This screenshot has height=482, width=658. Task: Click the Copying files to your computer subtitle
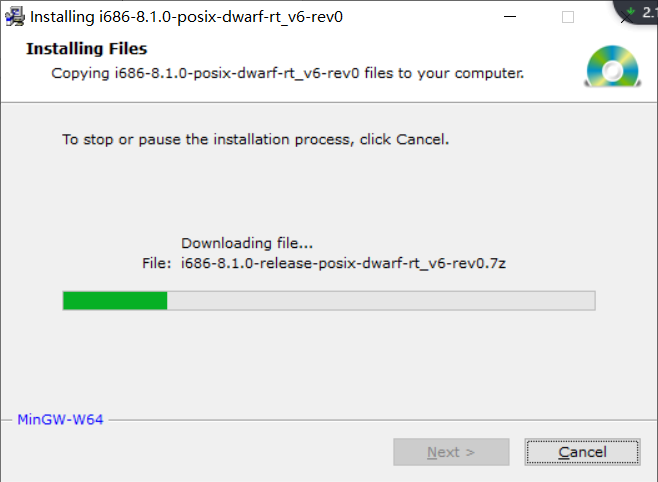[x=287, y=73]
